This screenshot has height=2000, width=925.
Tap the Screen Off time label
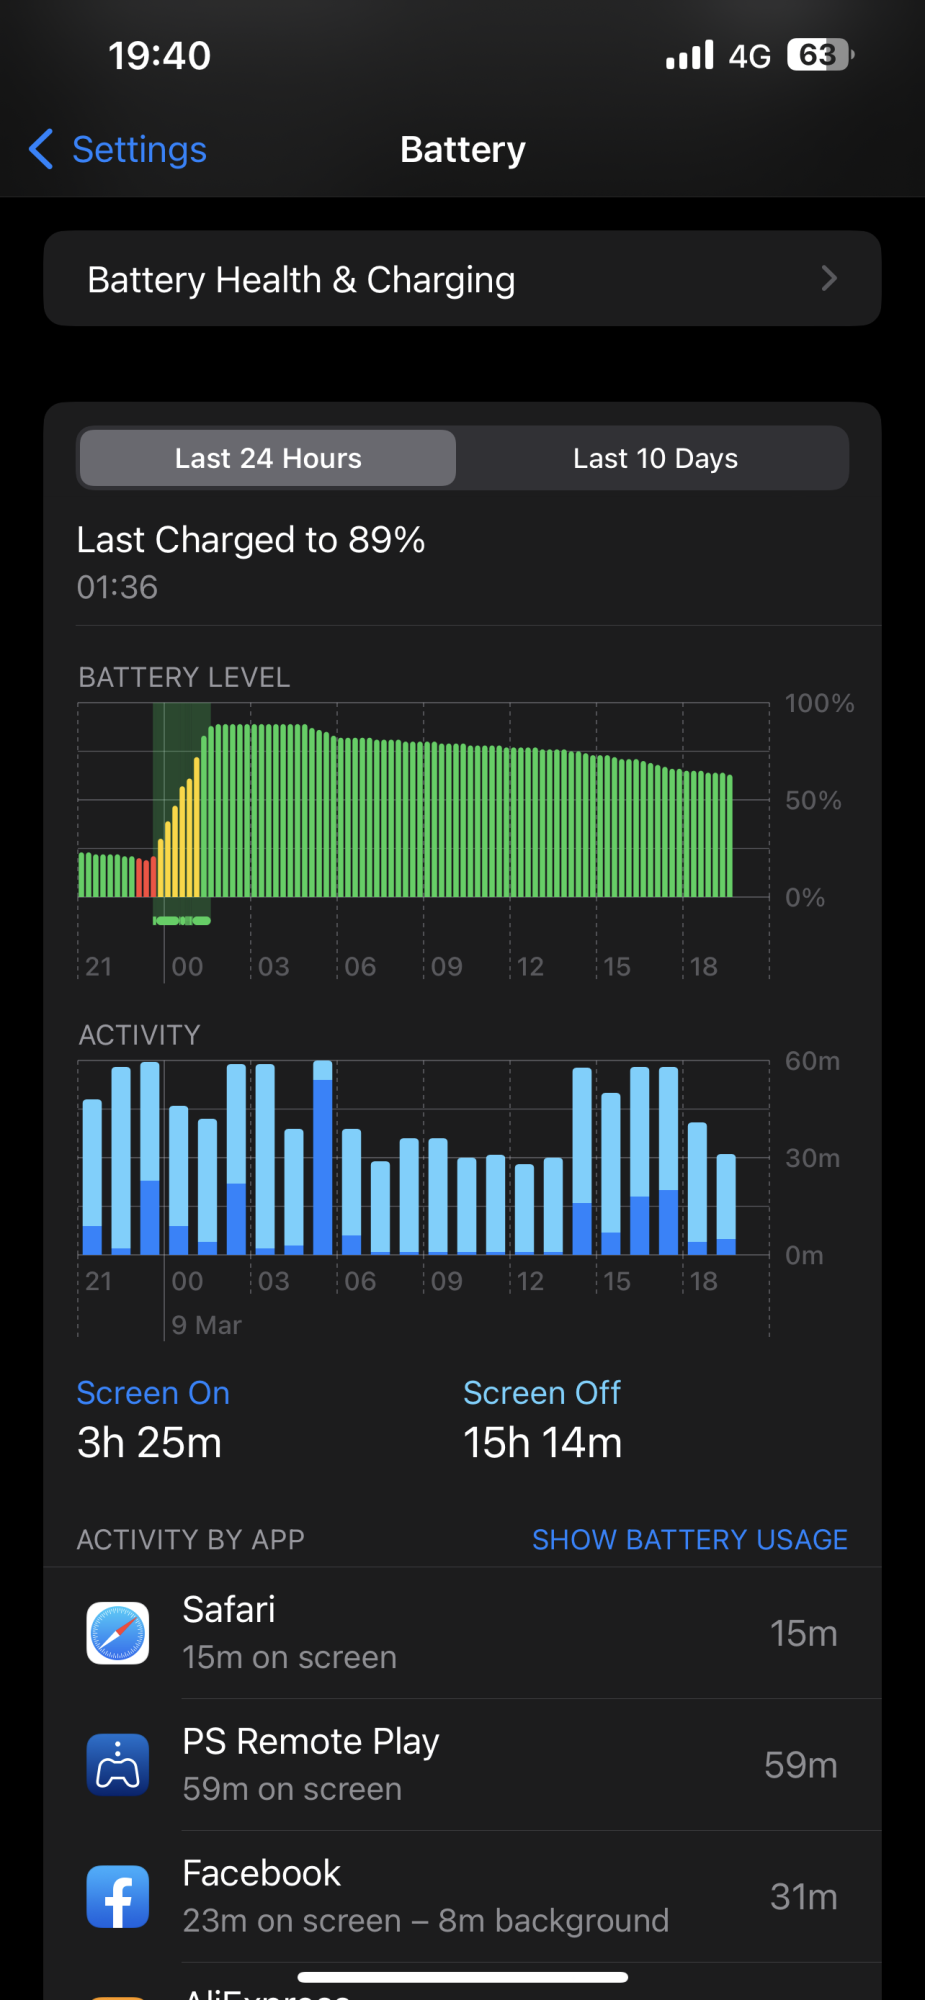[x=542, y=1393]
